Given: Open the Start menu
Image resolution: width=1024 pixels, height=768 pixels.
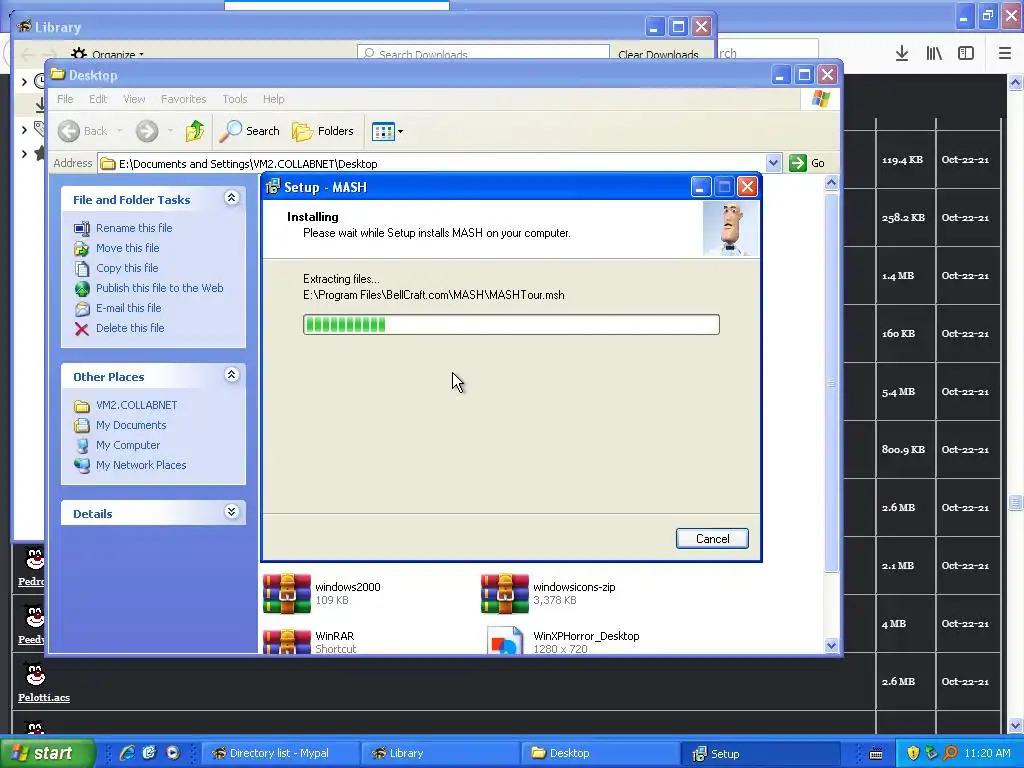Looking at the screenshot, I should click(47, 753).
